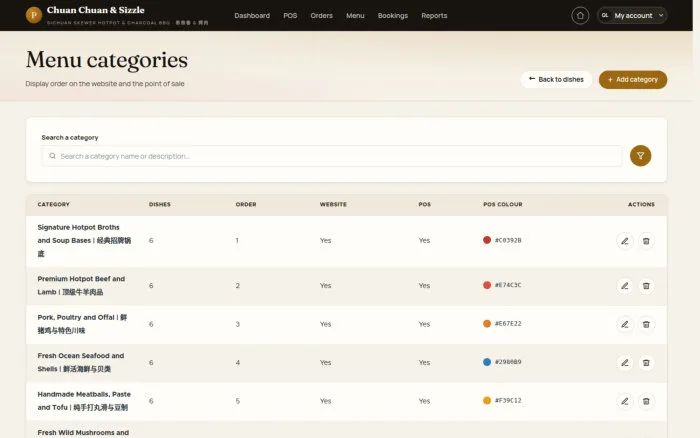Click the blue Seafood colour swatch
This screenshot has height=438, width=700.
point(487,362)
